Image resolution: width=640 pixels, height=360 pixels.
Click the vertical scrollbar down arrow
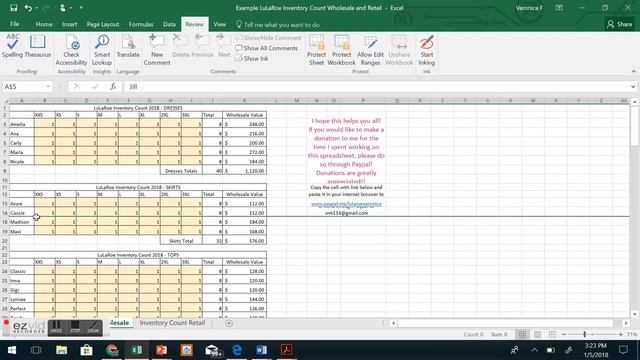634,314
